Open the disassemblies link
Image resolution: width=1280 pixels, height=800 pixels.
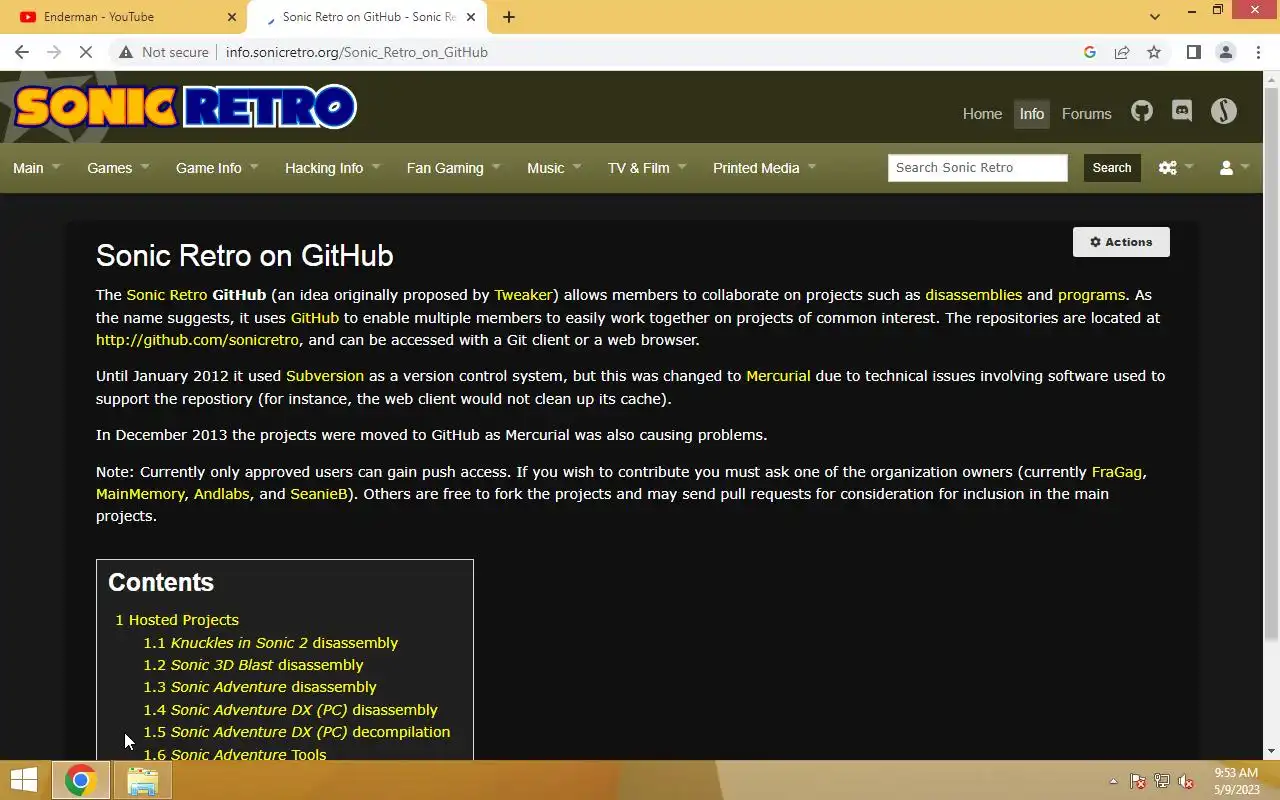click(x=973, y=295)
